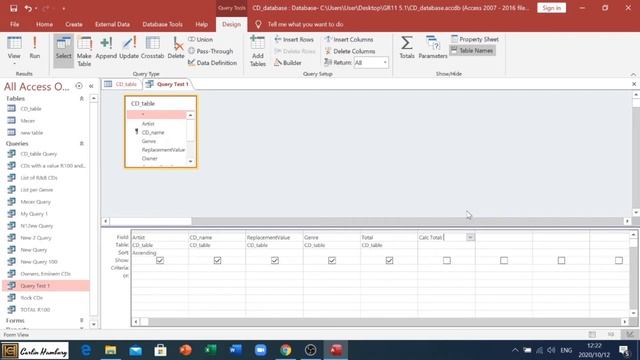Toggle Table Names row display
The height and width of the screenshot is (360, 640).
tap(472, 51)
